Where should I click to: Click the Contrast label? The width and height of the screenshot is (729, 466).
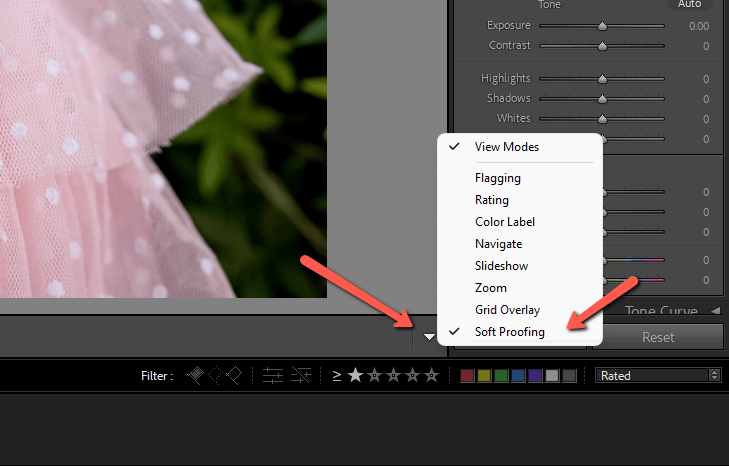tap(510, 45)
